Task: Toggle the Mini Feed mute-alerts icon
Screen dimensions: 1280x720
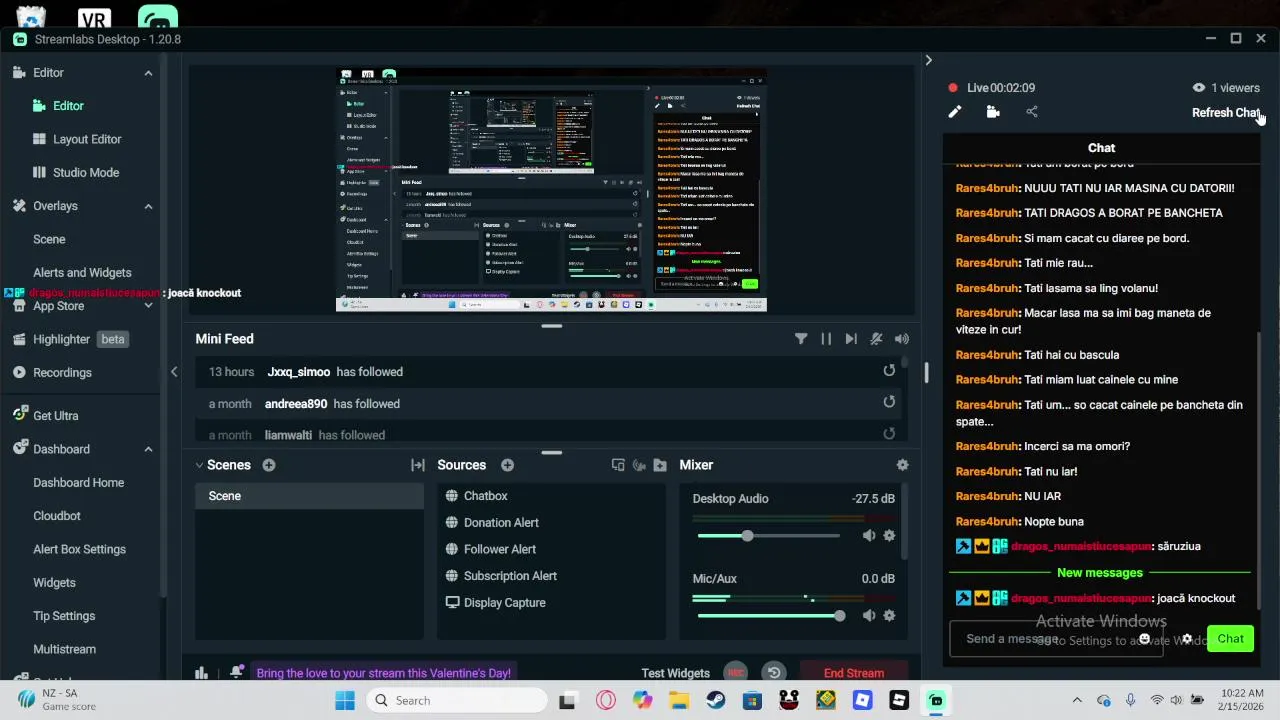Action: point(876,339)
